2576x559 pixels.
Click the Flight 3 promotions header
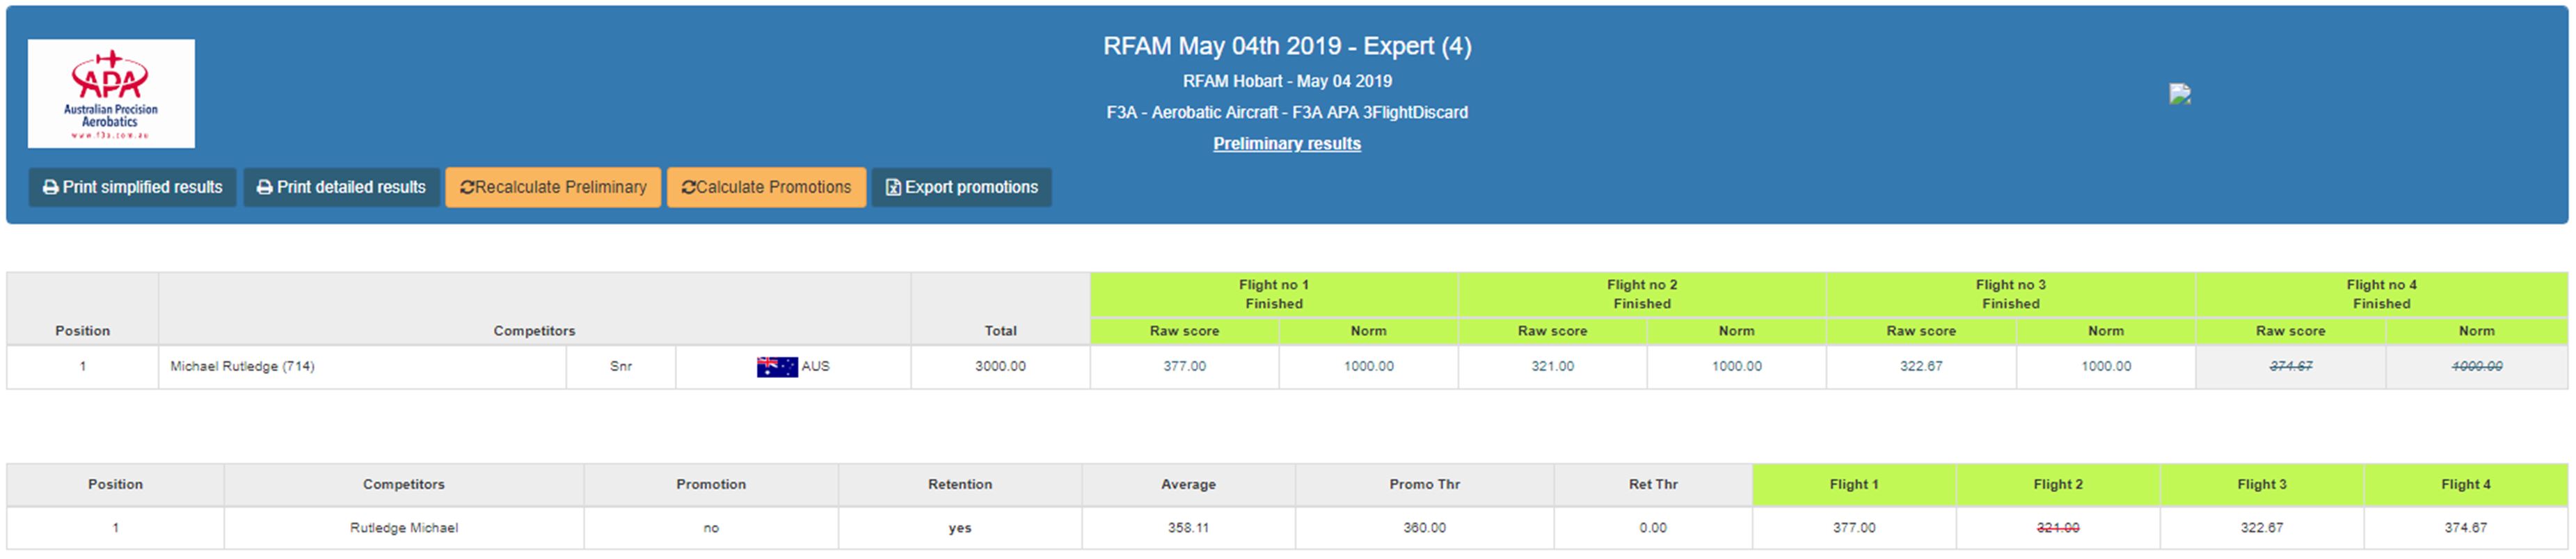coord(2261,485)
